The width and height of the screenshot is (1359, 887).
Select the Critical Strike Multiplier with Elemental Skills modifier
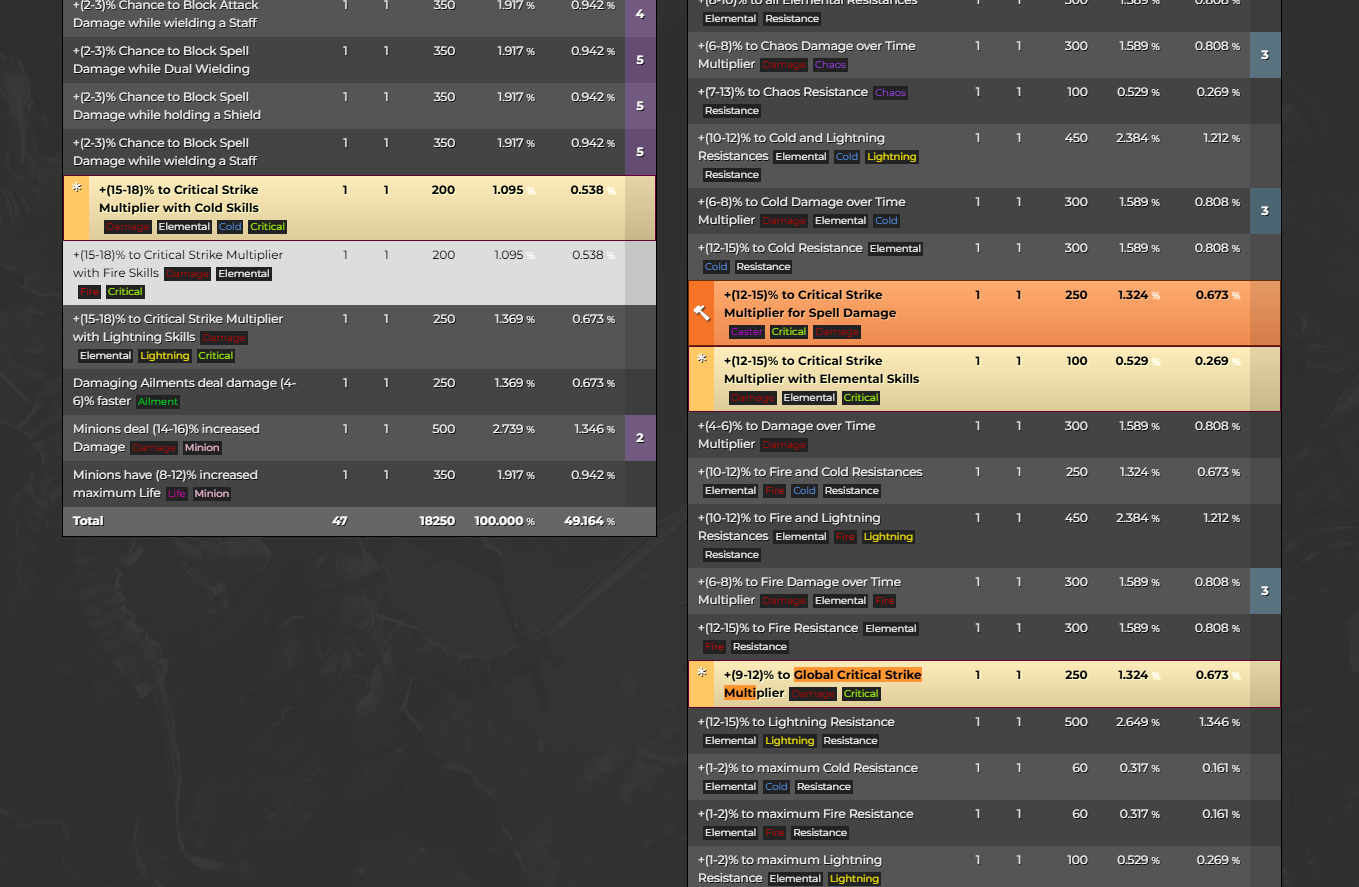coord(984,379)
